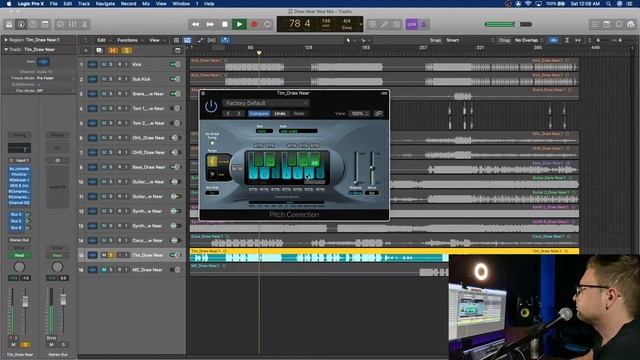Open the Factory Default preset dropdown
The height and width of the screenshot is (360, 640).
click(266, 103)
